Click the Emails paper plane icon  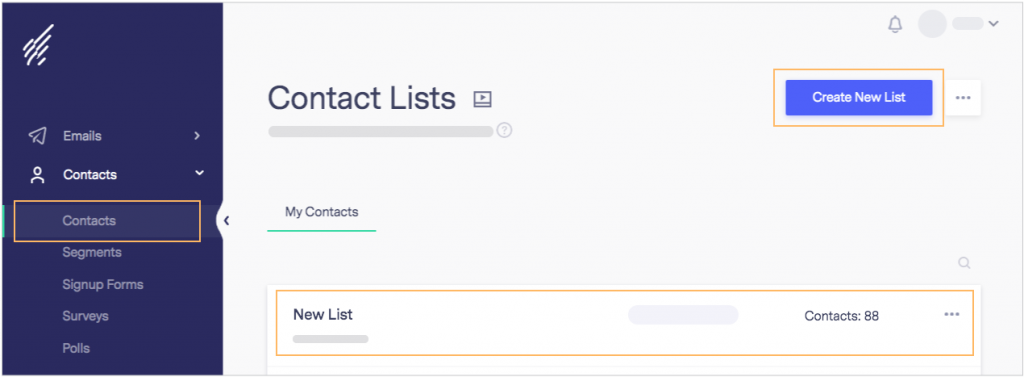click(x=37, y=136)
